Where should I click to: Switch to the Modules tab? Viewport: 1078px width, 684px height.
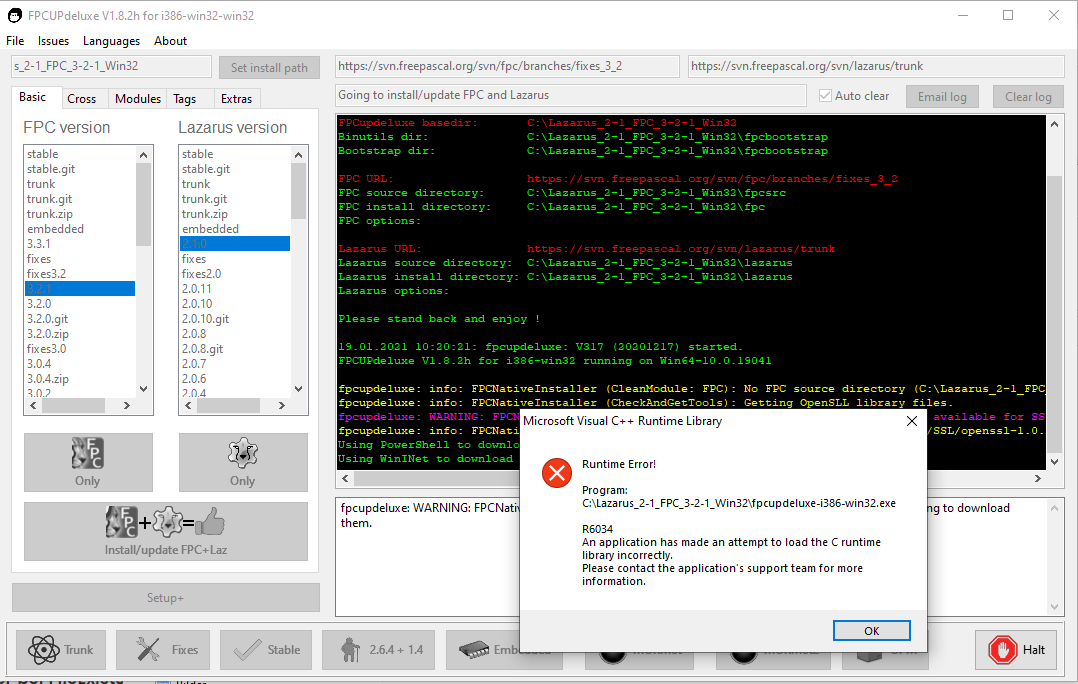click(138, 99)
